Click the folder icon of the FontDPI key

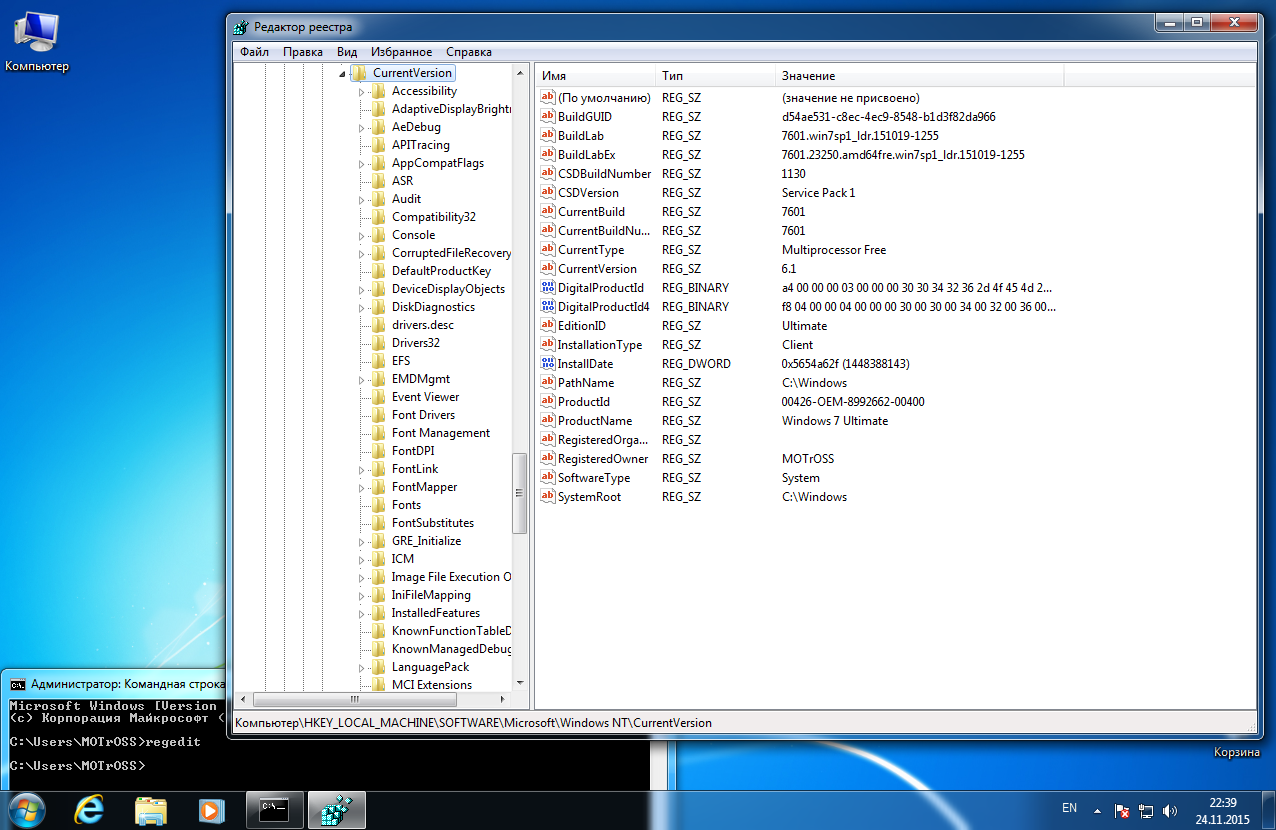378,451
